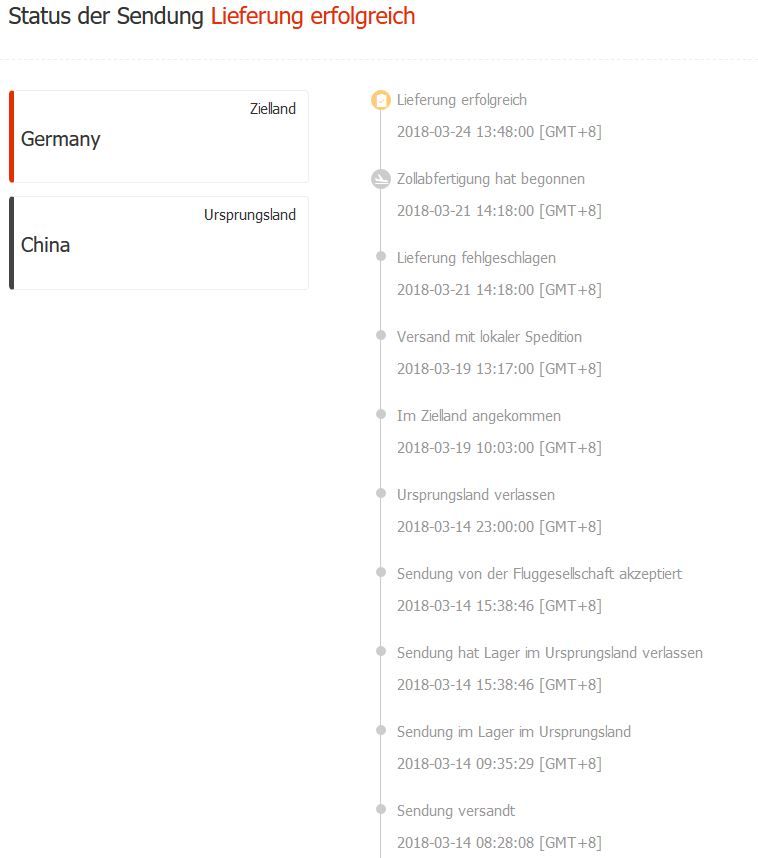Select the China origin country card
Viewport: 758px width, 858px height.
(x=160, y=243)
